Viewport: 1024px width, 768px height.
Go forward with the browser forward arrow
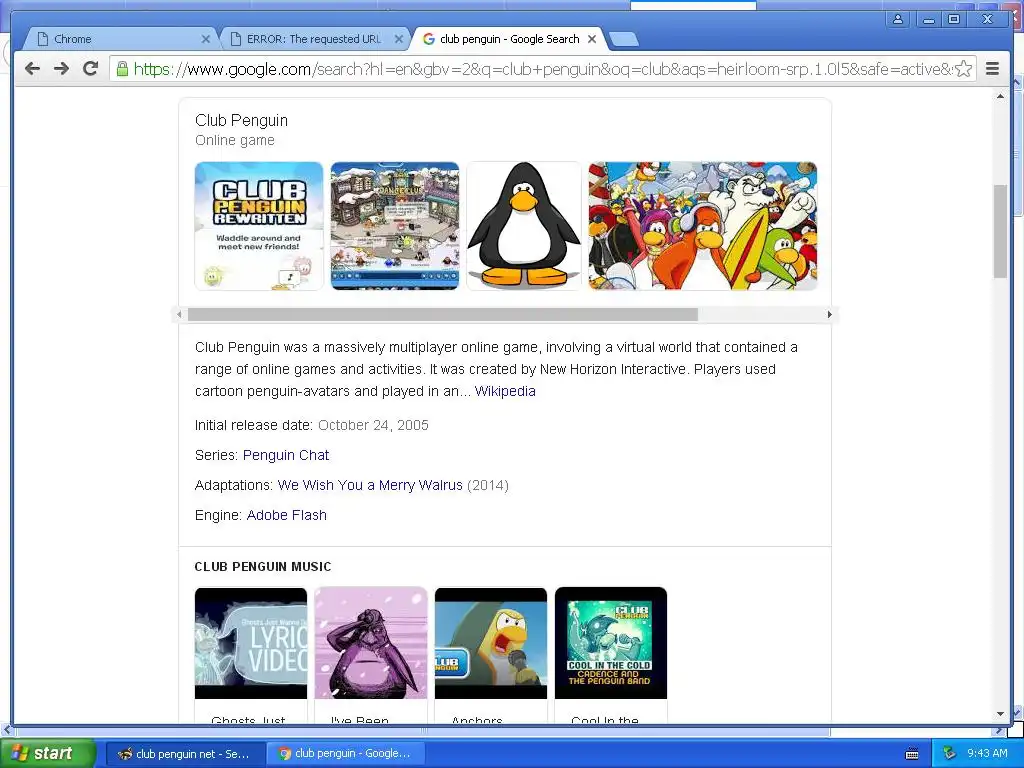pyautogui.click(x=61, y=69)
